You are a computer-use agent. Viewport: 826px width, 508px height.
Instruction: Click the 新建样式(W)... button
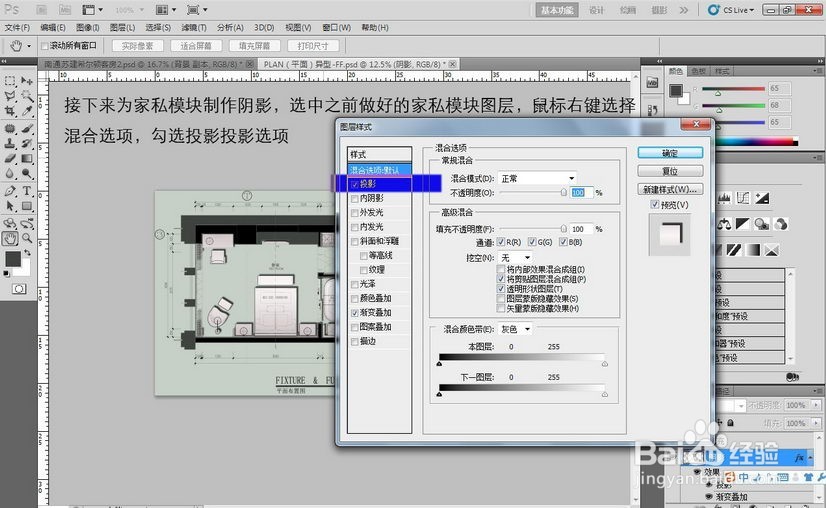point(670,189)
